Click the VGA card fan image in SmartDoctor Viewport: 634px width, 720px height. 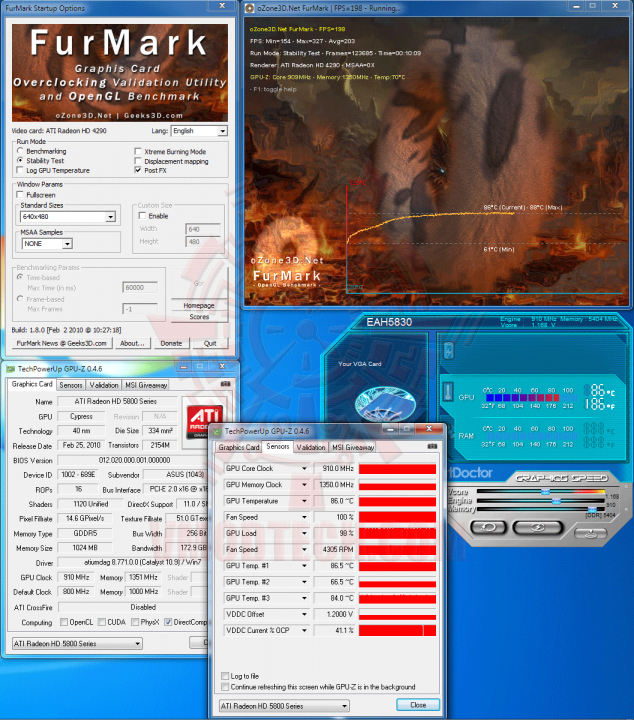[x=385, y=404]
